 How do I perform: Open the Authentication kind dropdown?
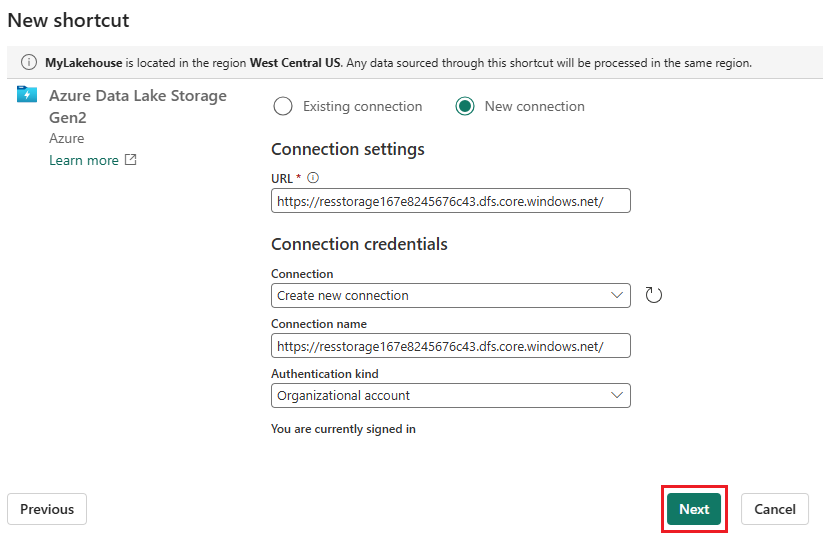(x=451, y=396)
